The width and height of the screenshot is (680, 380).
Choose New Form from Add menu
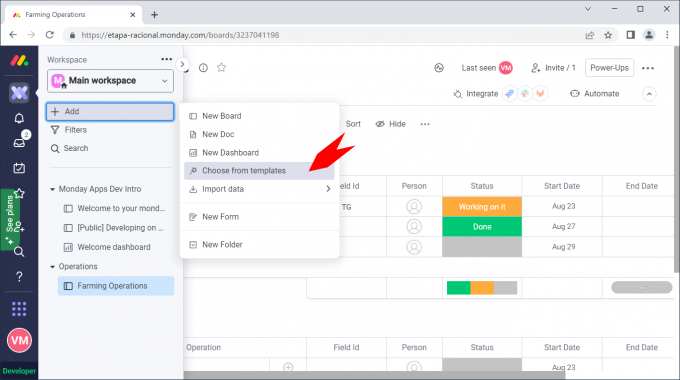point(259,217)
